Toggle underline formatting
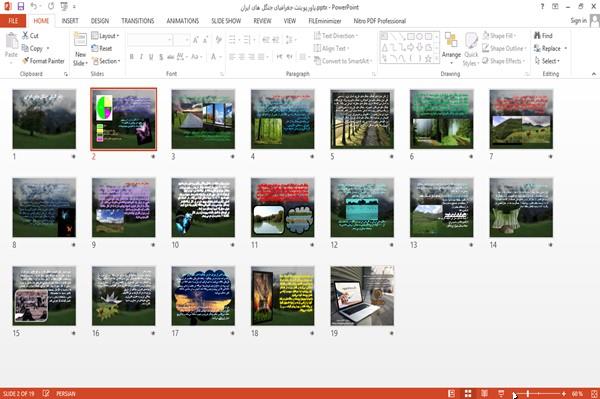 pos(151,57)
